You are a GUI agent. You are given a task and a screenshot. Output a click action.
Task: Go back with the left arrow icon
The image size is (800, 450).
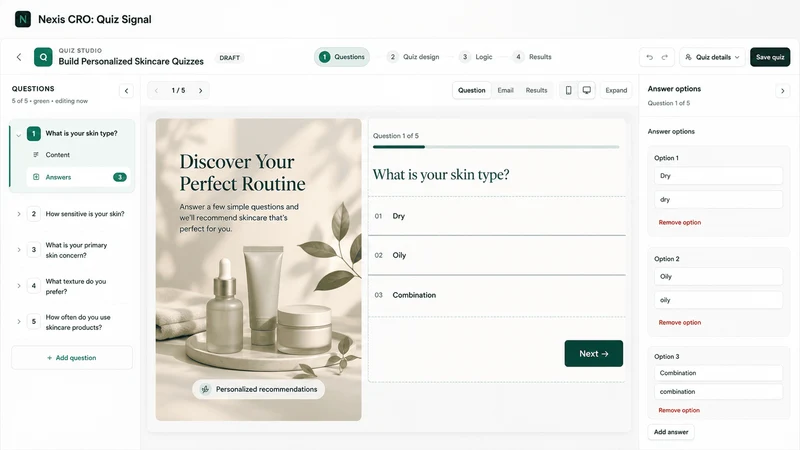click(x=19, y=57)
